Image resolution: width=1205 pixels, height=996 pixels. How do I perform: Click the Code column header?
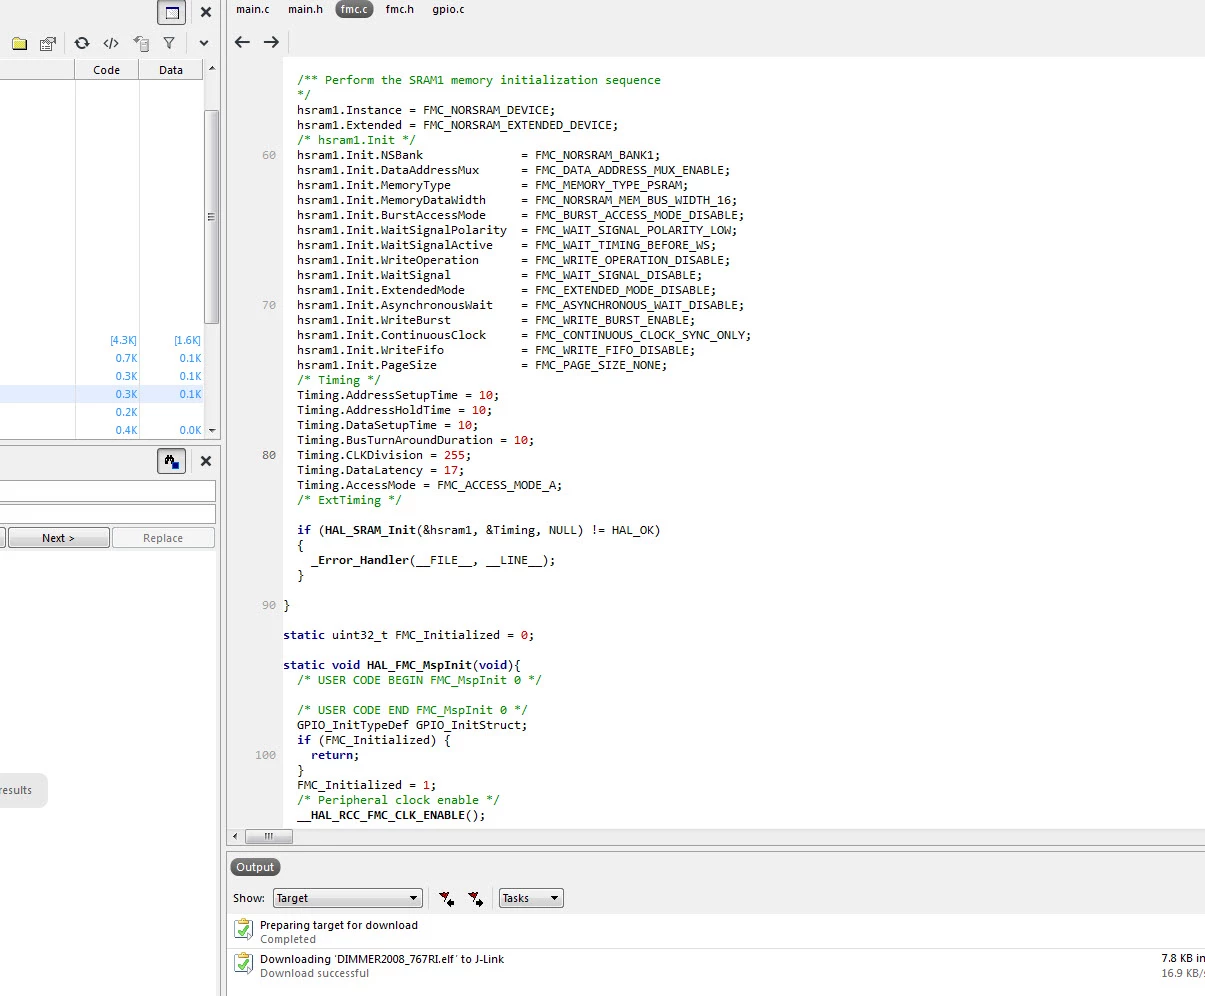pyautogui.click(x=106, y=70)
